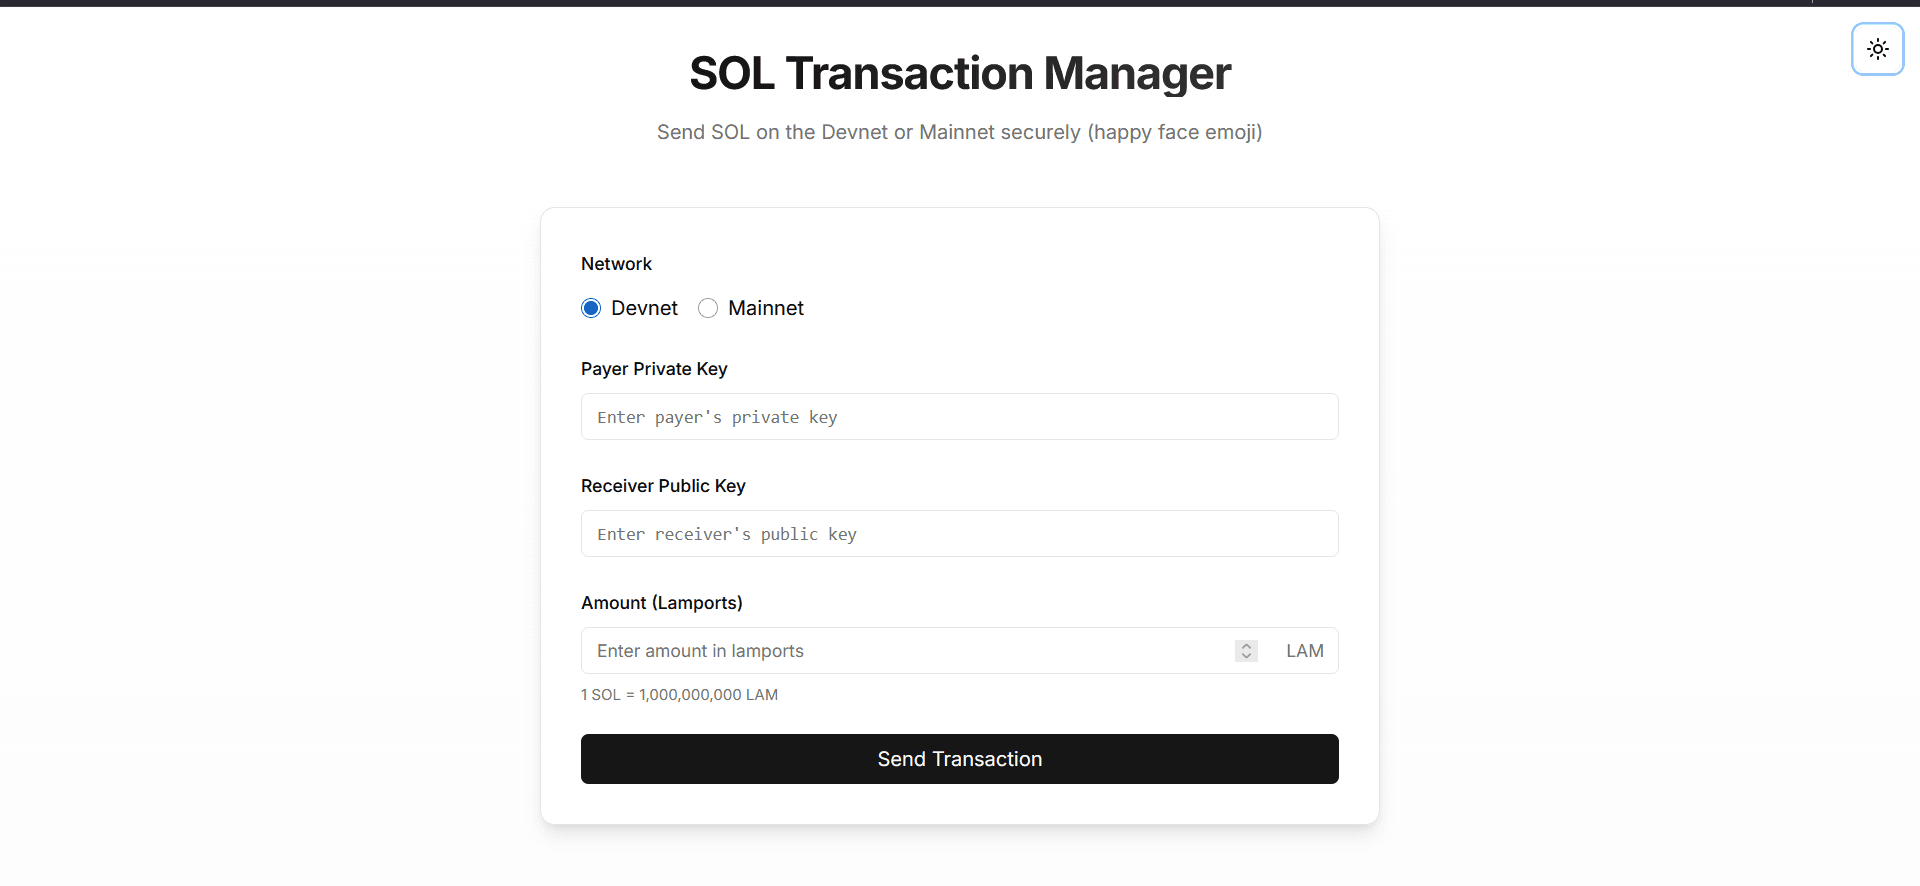Select the Devnet network radio button

(590, 308)
